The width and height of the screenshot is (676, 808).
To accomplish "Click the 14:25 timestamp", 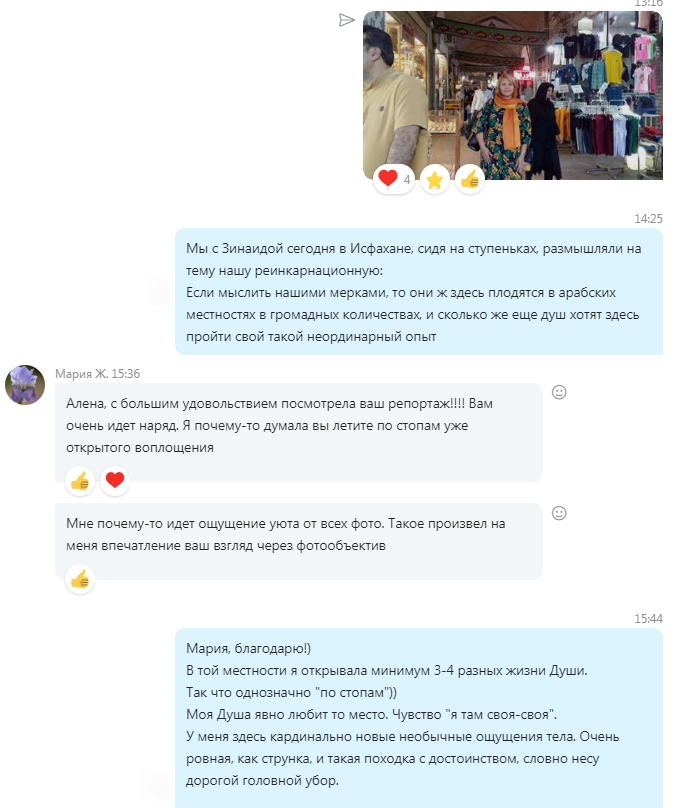I will 648,218.
